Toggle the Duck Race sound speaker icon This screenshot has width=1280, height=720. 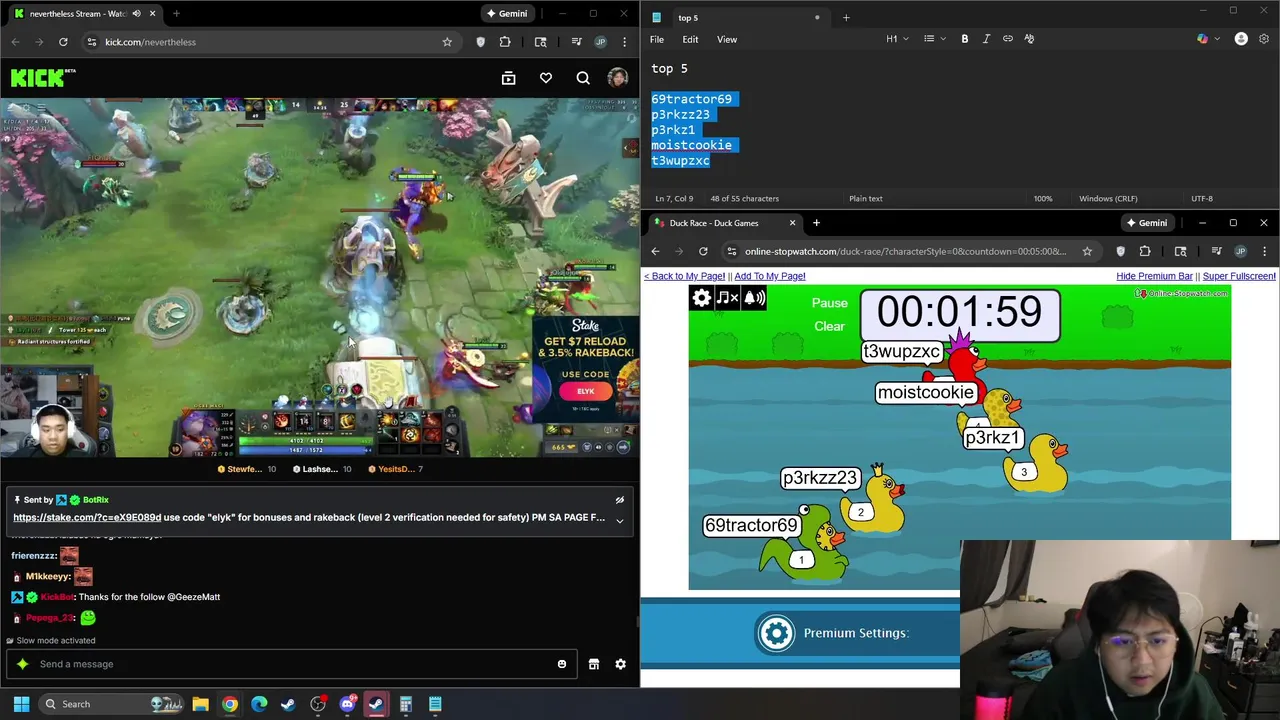(754, 297)
